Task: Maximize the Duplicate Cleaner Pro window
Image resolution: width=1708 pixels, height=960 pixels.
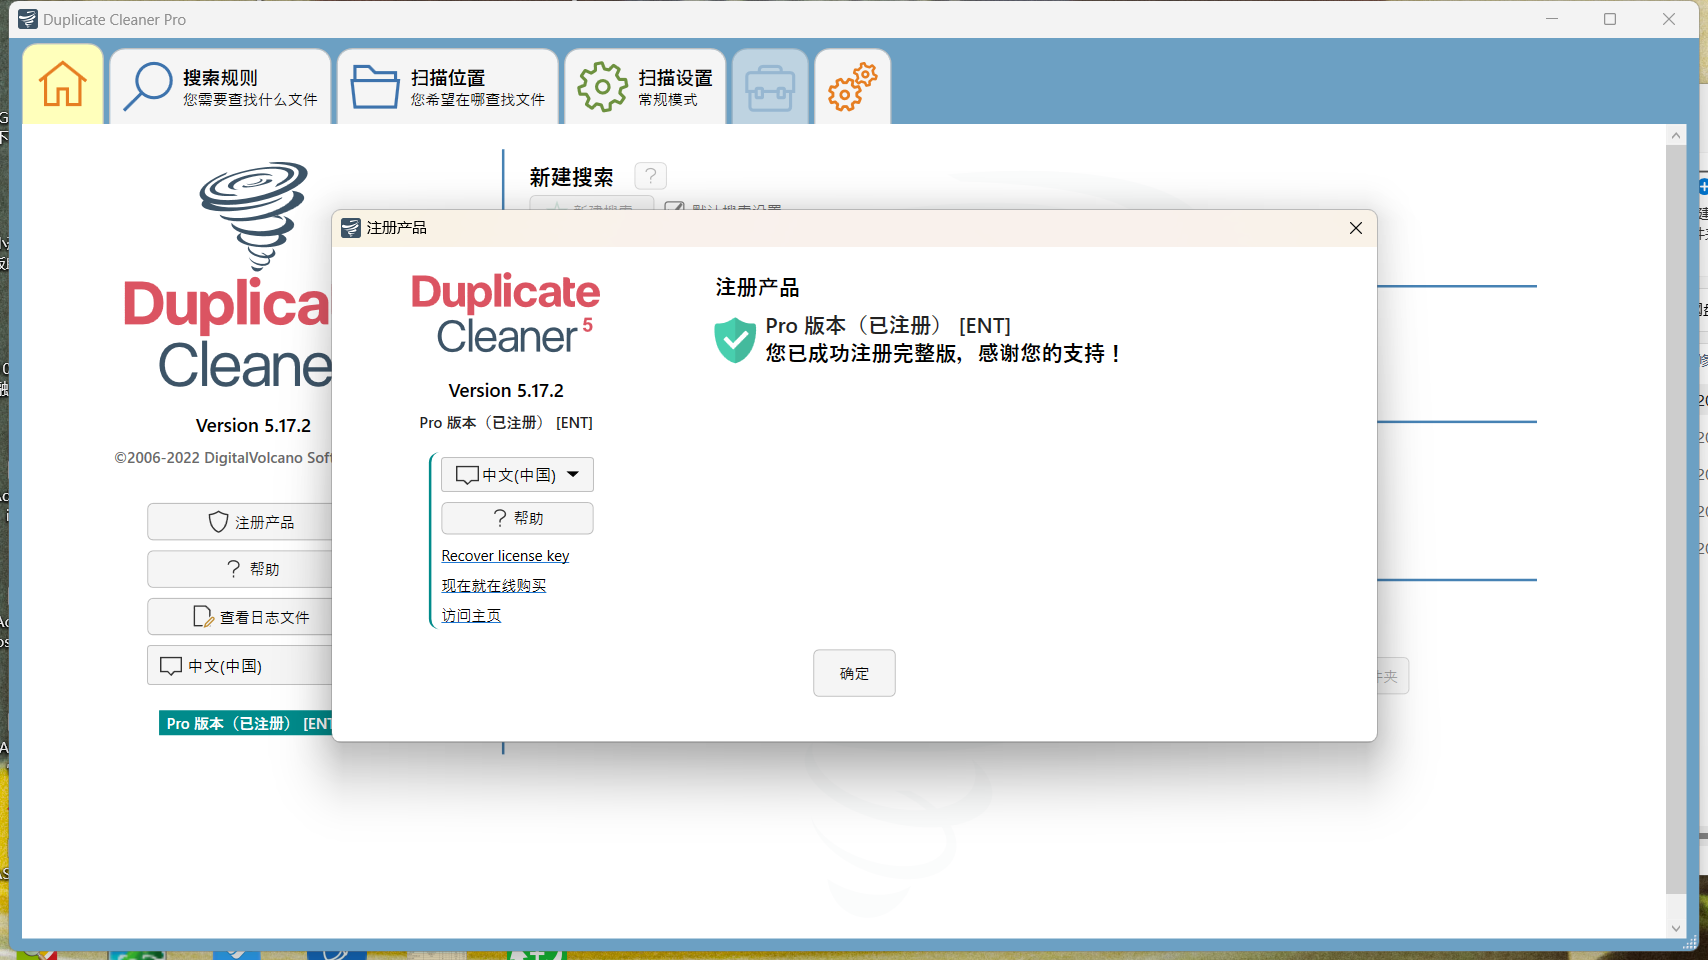Action: pos(1610,19)
